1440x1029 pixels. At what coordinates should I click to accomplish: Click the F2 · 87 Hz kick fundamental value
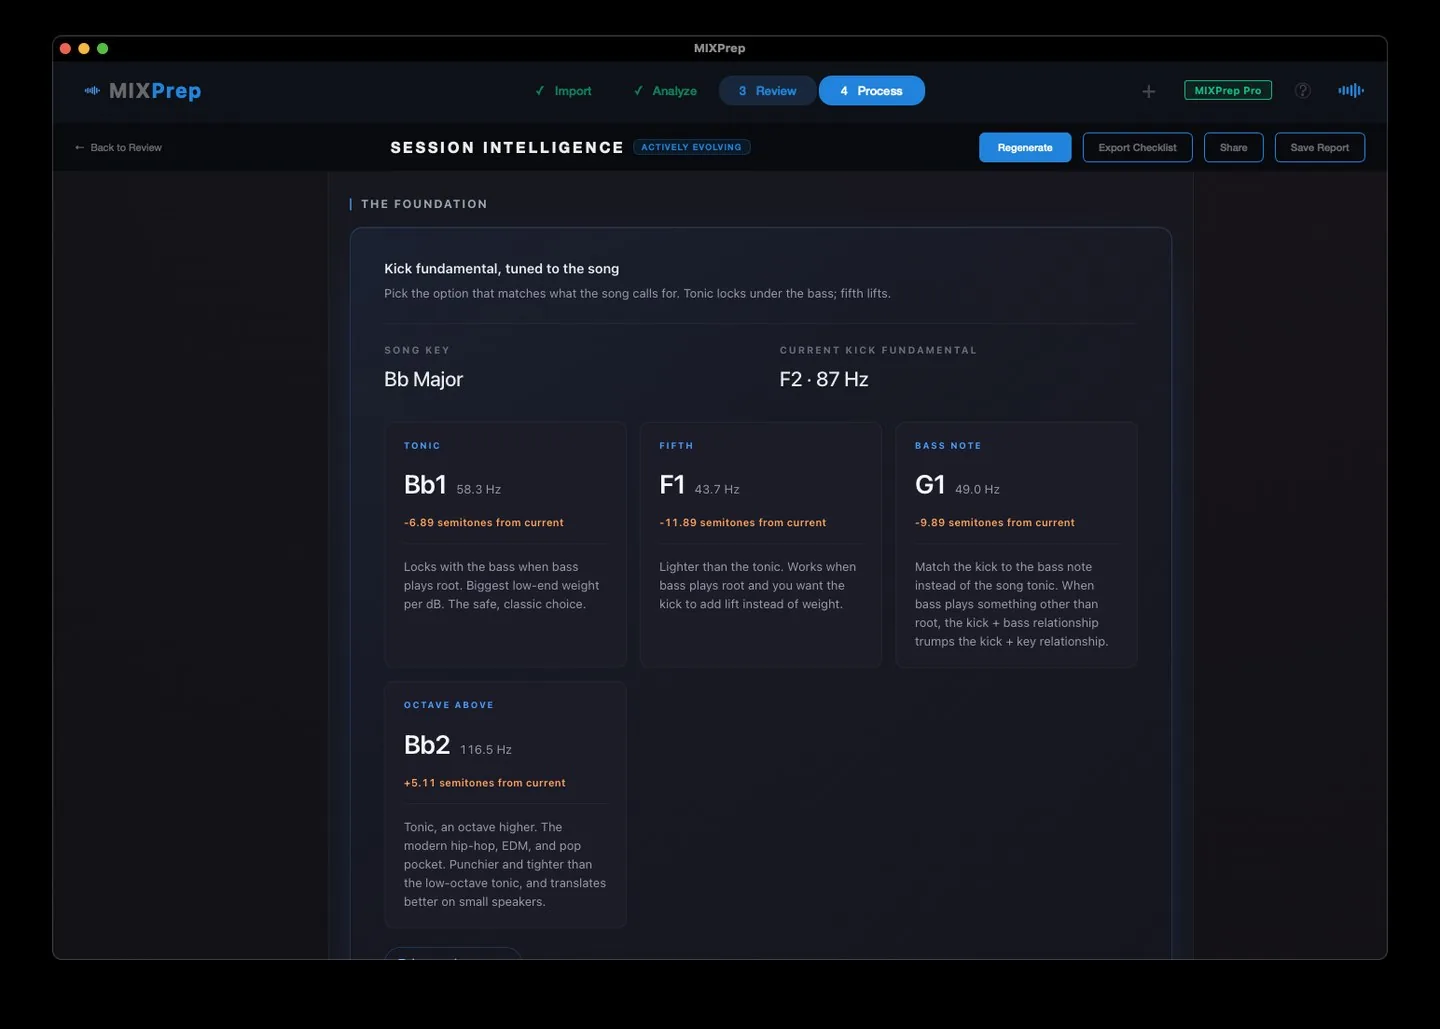(x=824, y=380)
